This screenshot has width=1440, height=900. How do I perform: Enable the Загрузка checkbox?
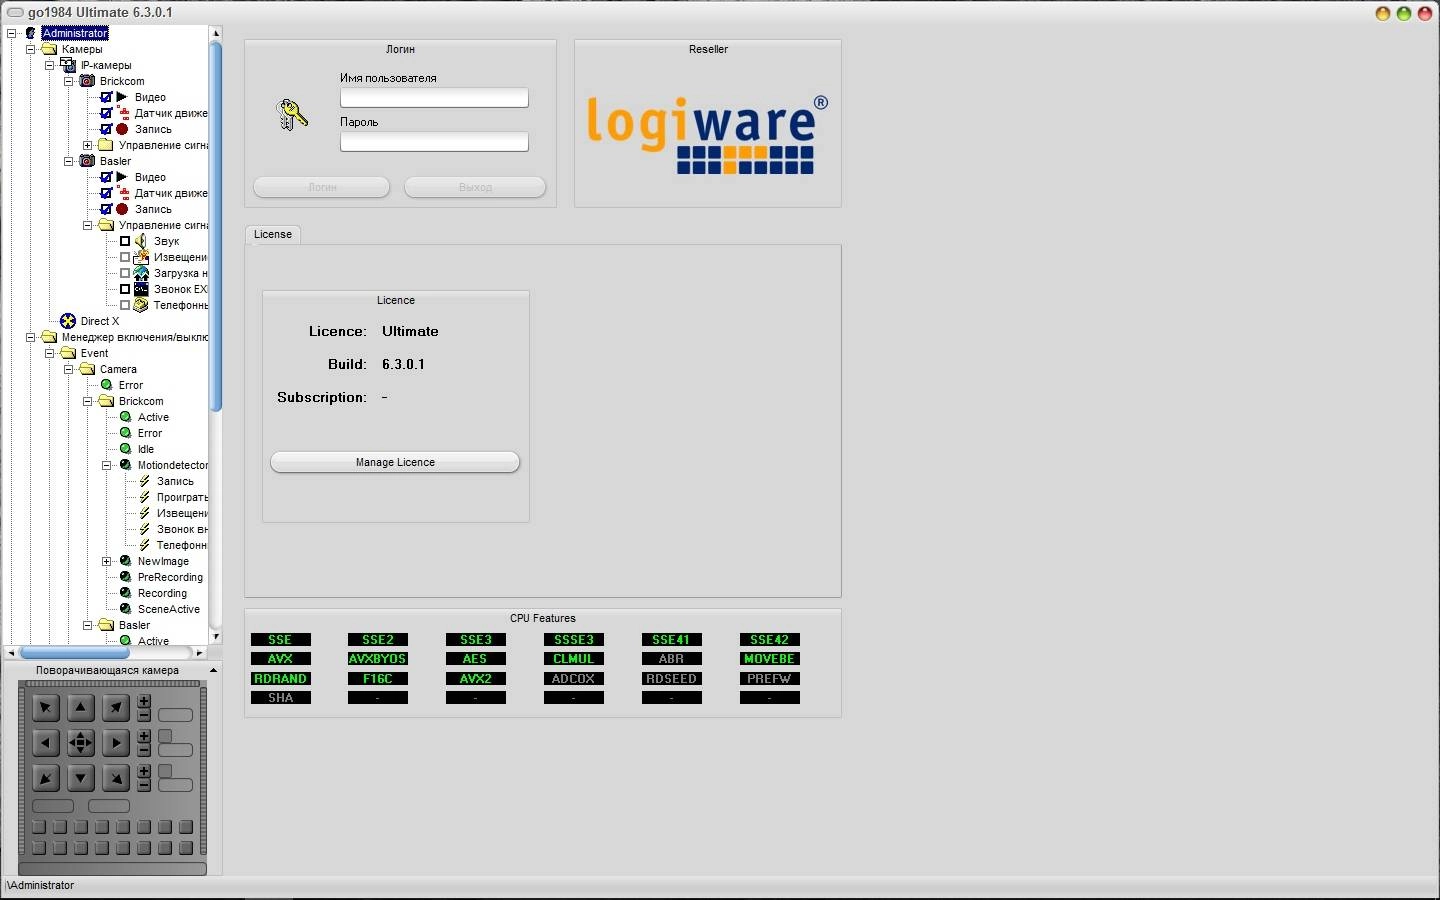125,273
